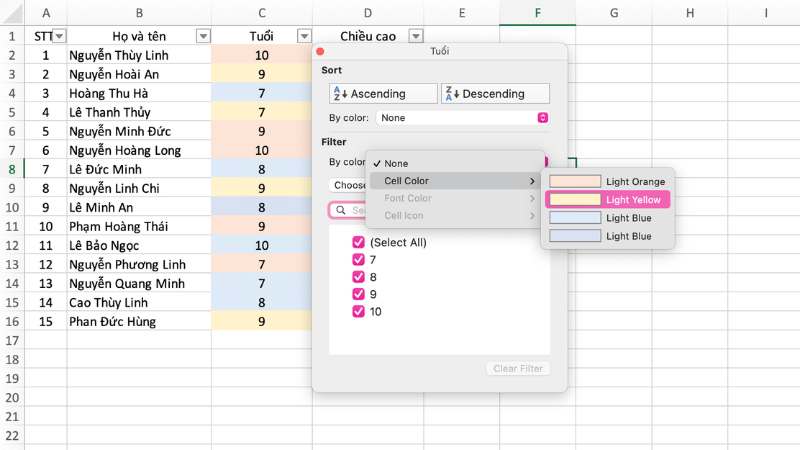Open filter arrow on STT column header
The width and height of the screenshot is (800, 450).
59,36
